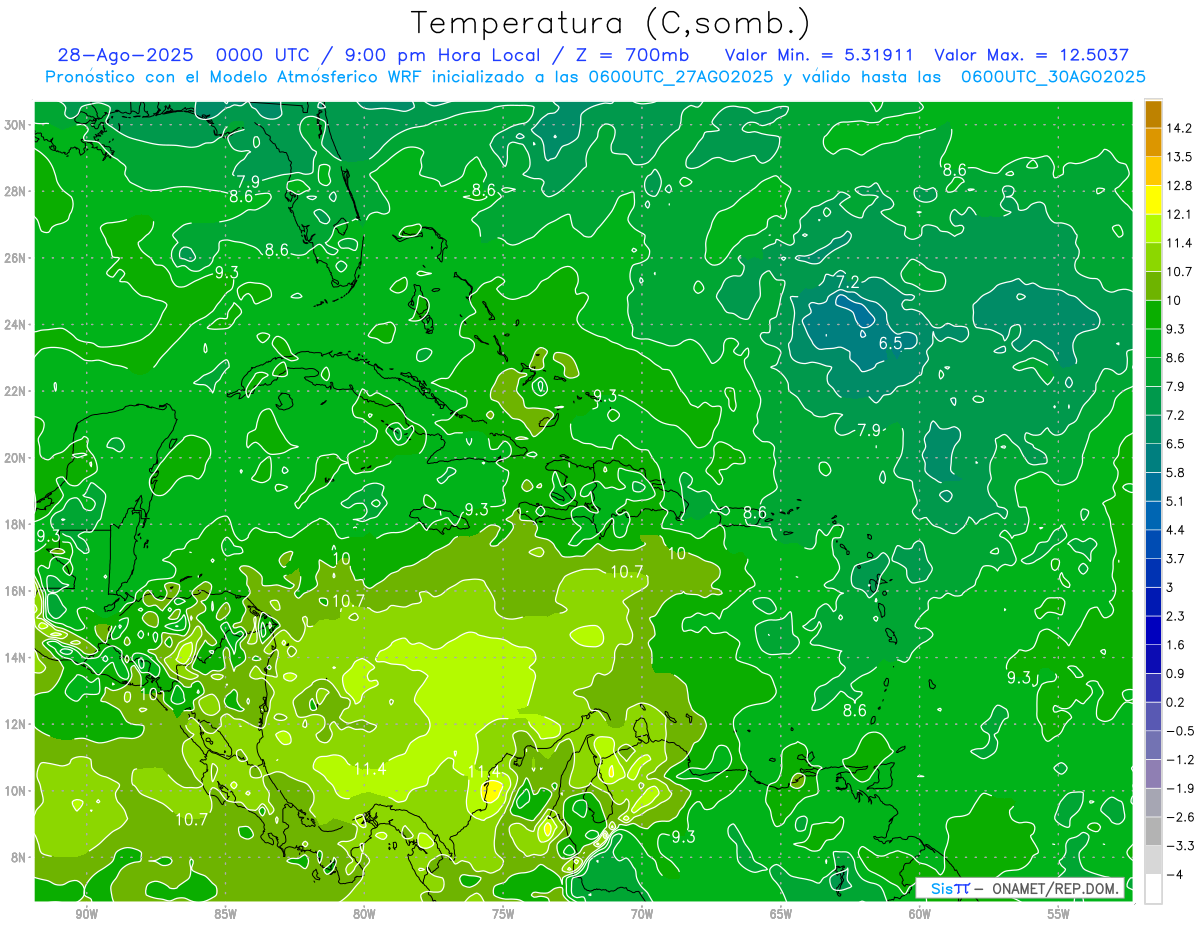Click the legend value '-4'
1200x927 pixels.
(x=1176, y=874)
